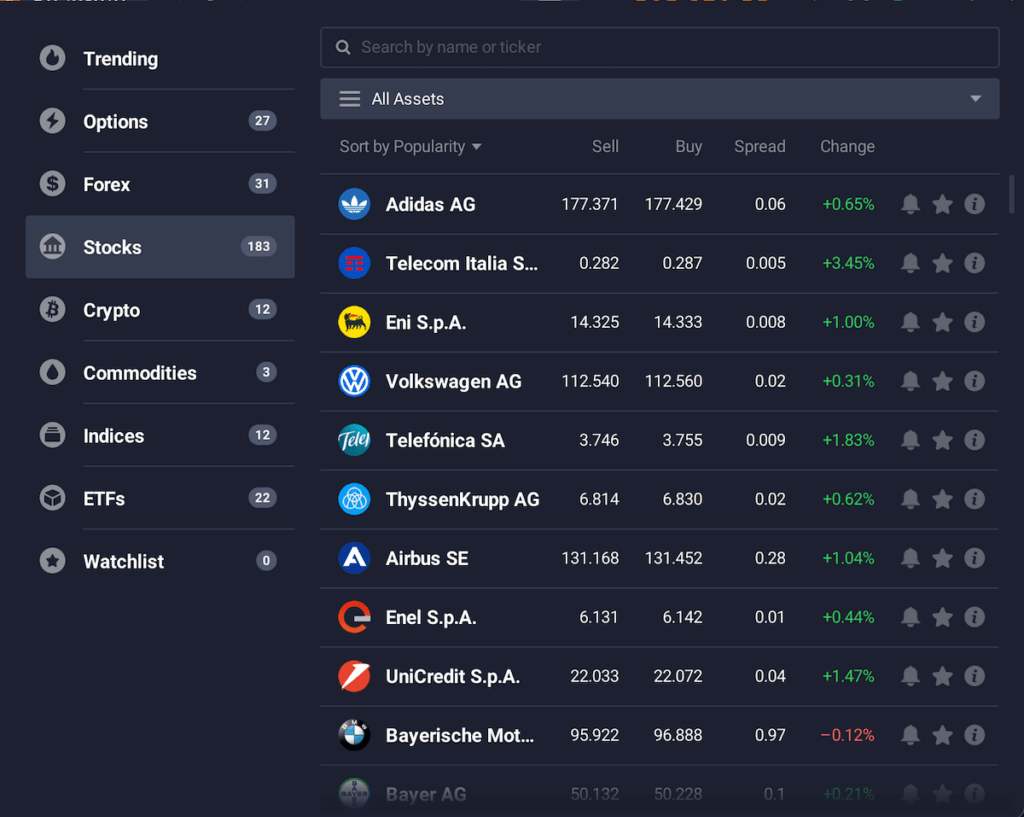View info for Enel S.p.A.

tap(974, 617)
